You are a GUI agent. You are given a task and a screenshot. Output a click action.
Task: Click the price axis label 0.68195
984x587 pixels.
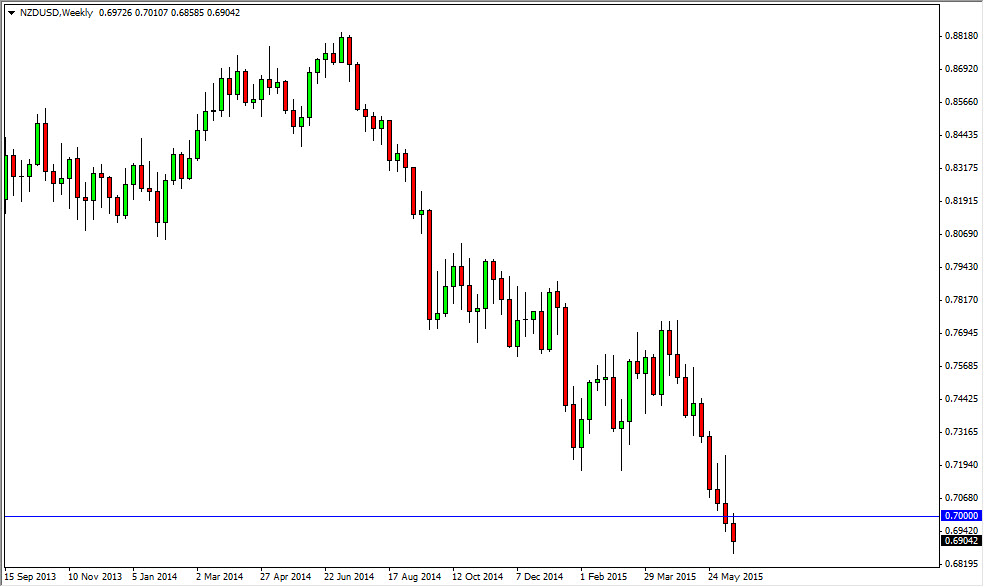(x=959, y=561)
